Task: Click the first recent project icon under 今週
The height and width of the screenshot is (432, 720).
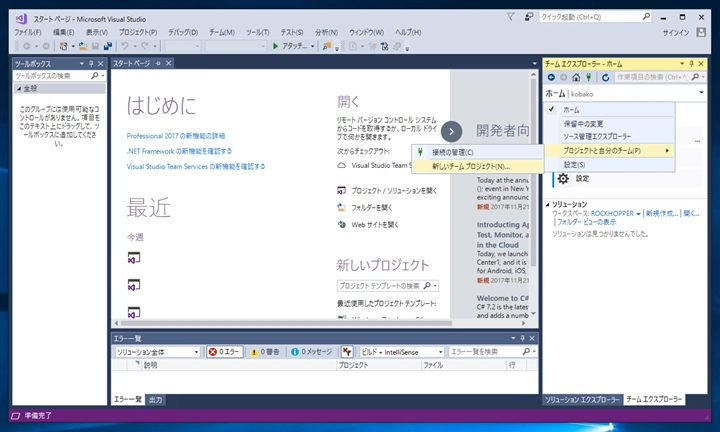Action: click(134, 258)
